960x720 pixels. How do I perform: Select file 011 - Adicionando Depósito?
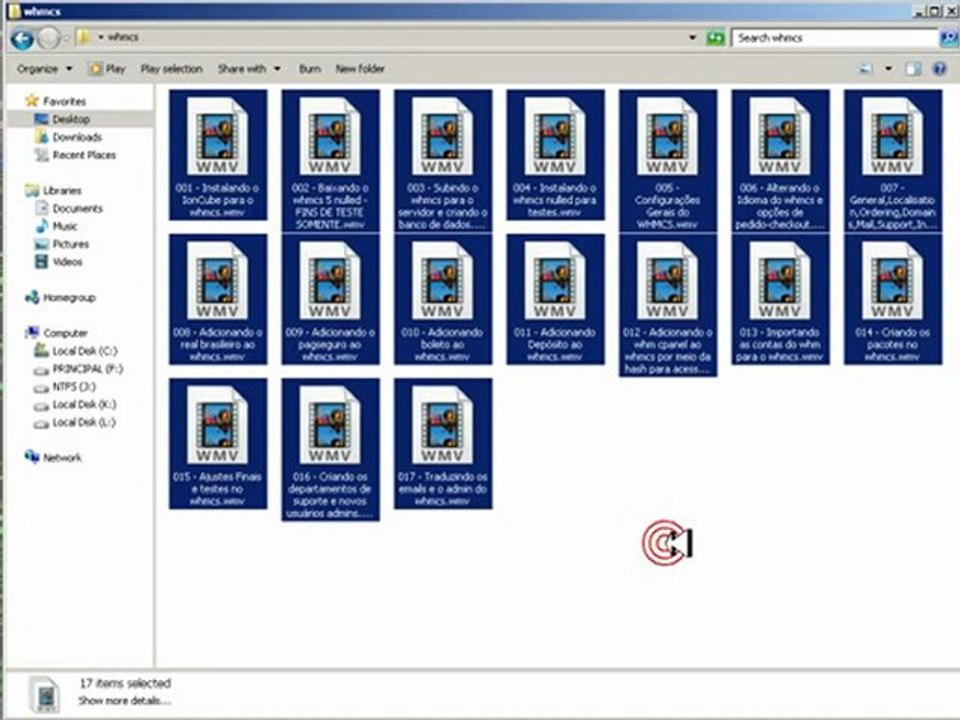pos(555,299)
